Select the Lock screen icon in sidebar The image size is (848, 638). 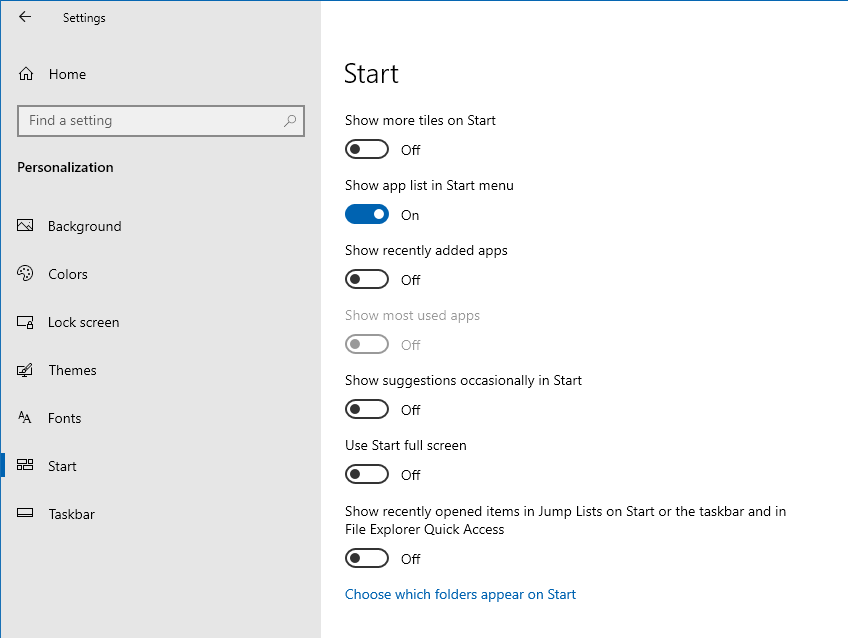pyautogui.click(x=24, y=322)
